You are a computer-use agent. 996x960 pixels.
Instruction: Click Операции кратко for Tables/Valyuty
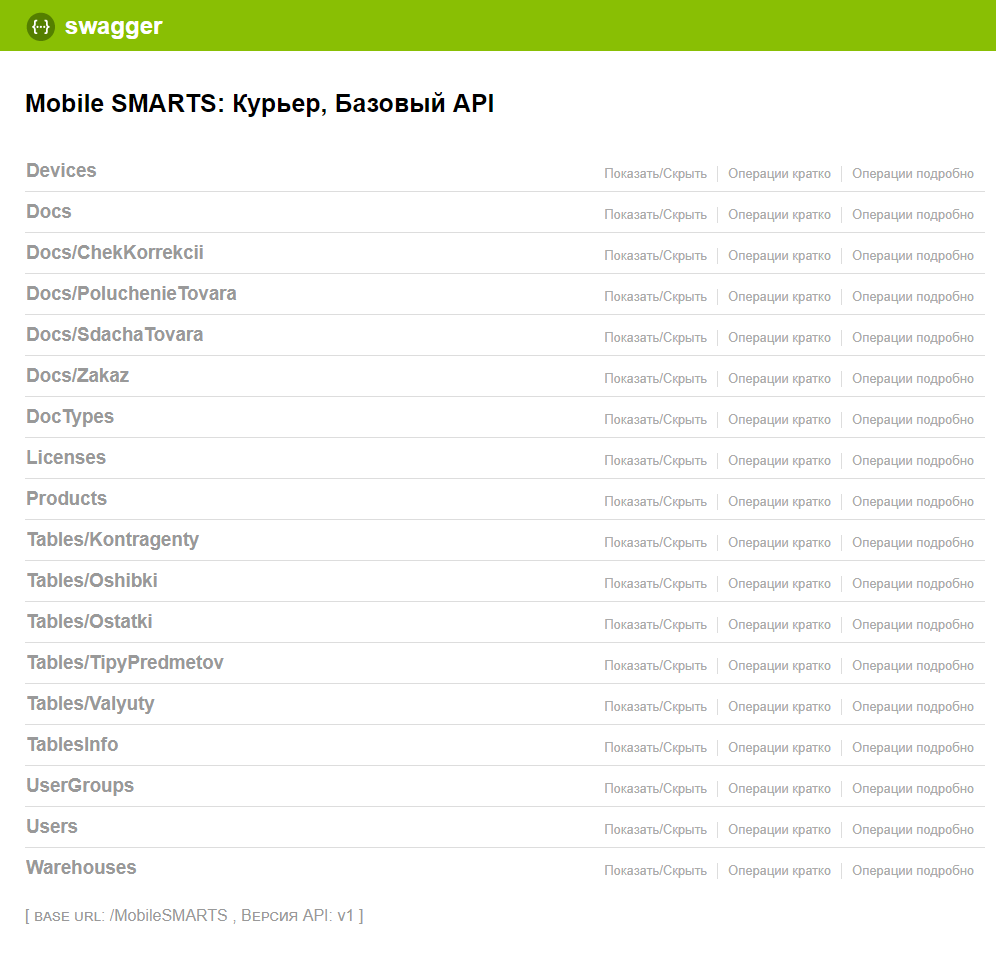[779, 706]
